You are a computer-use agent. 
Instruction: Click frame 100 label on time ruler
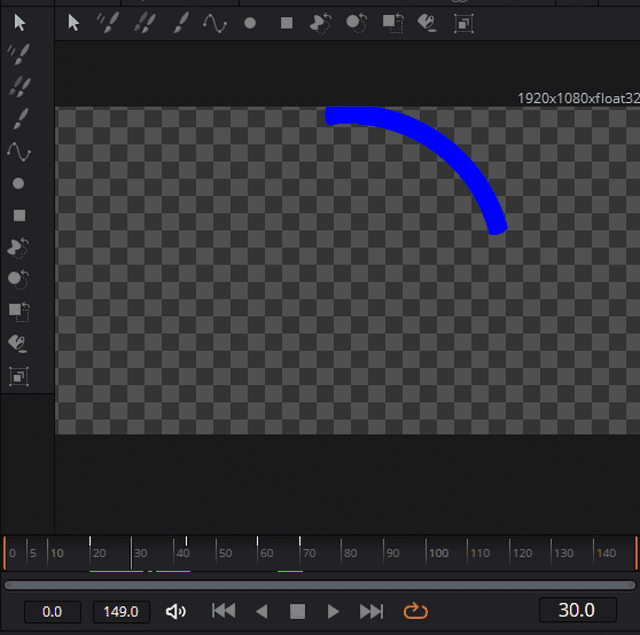point(439,553)
